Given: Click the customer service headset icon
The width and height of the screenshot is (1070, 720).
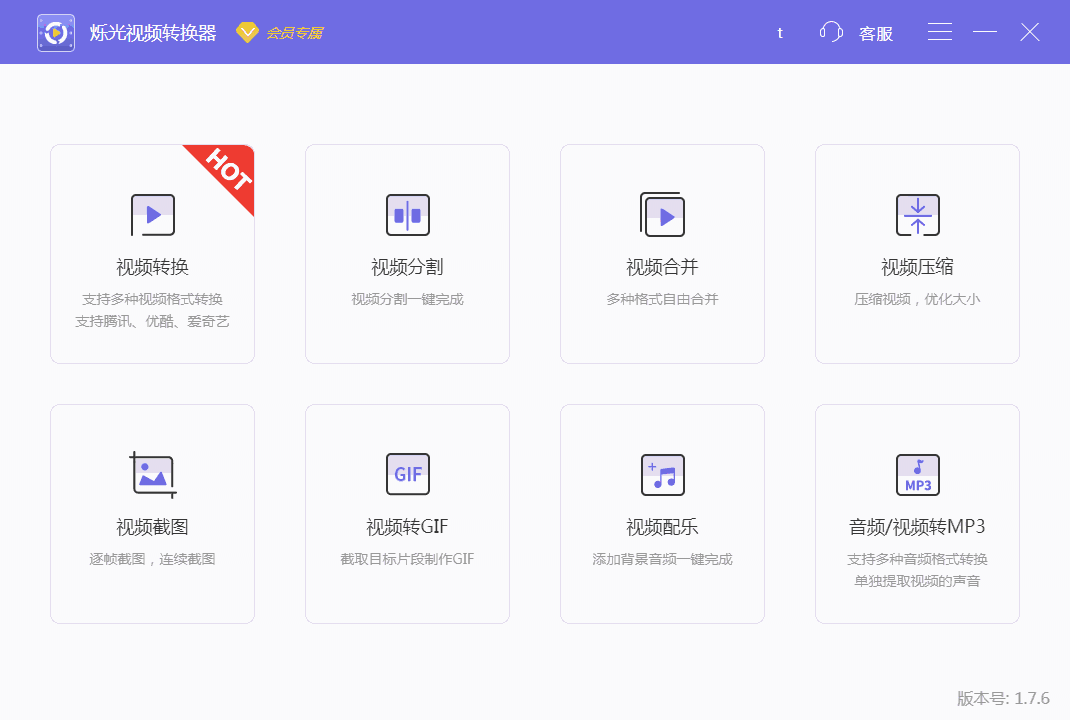Looking at the screenshot, I should (830, 31).
